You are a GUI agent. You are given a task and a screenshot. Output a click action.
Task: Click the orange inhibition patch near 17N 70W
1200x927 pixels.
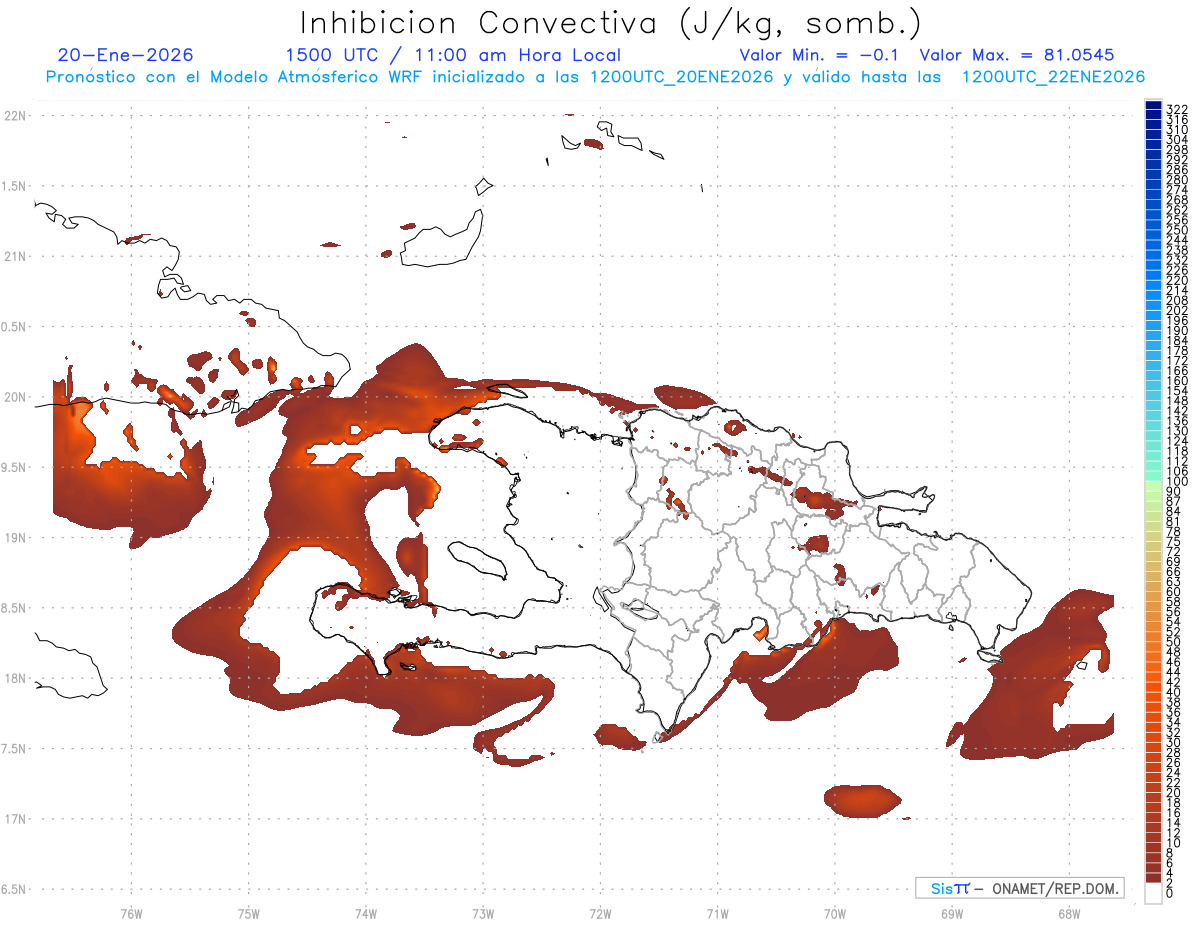pos(863,801)
